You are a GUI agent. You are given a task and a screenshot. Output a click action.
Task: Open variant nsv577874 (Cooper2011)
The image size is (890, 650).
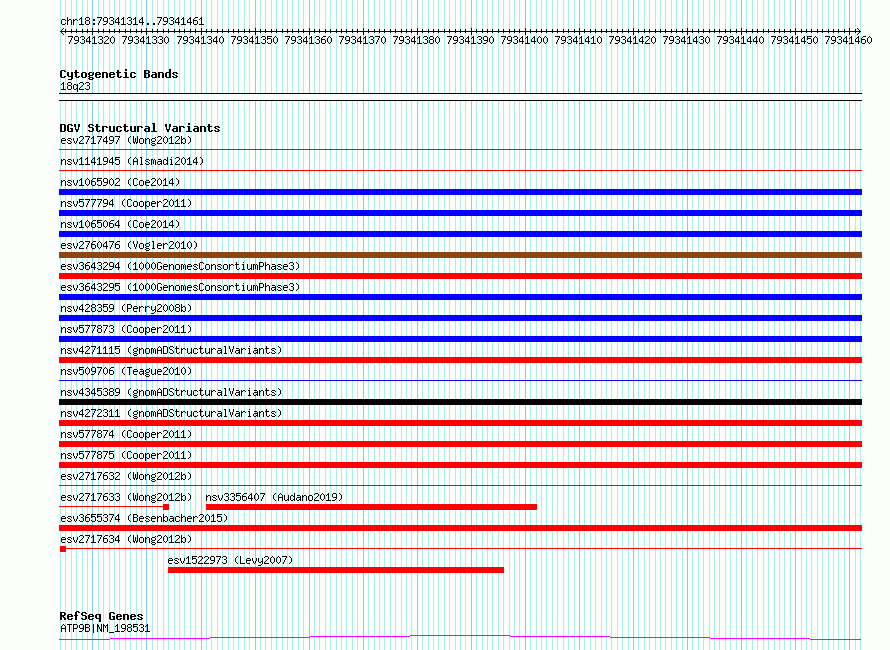click(x=126, y=434)
